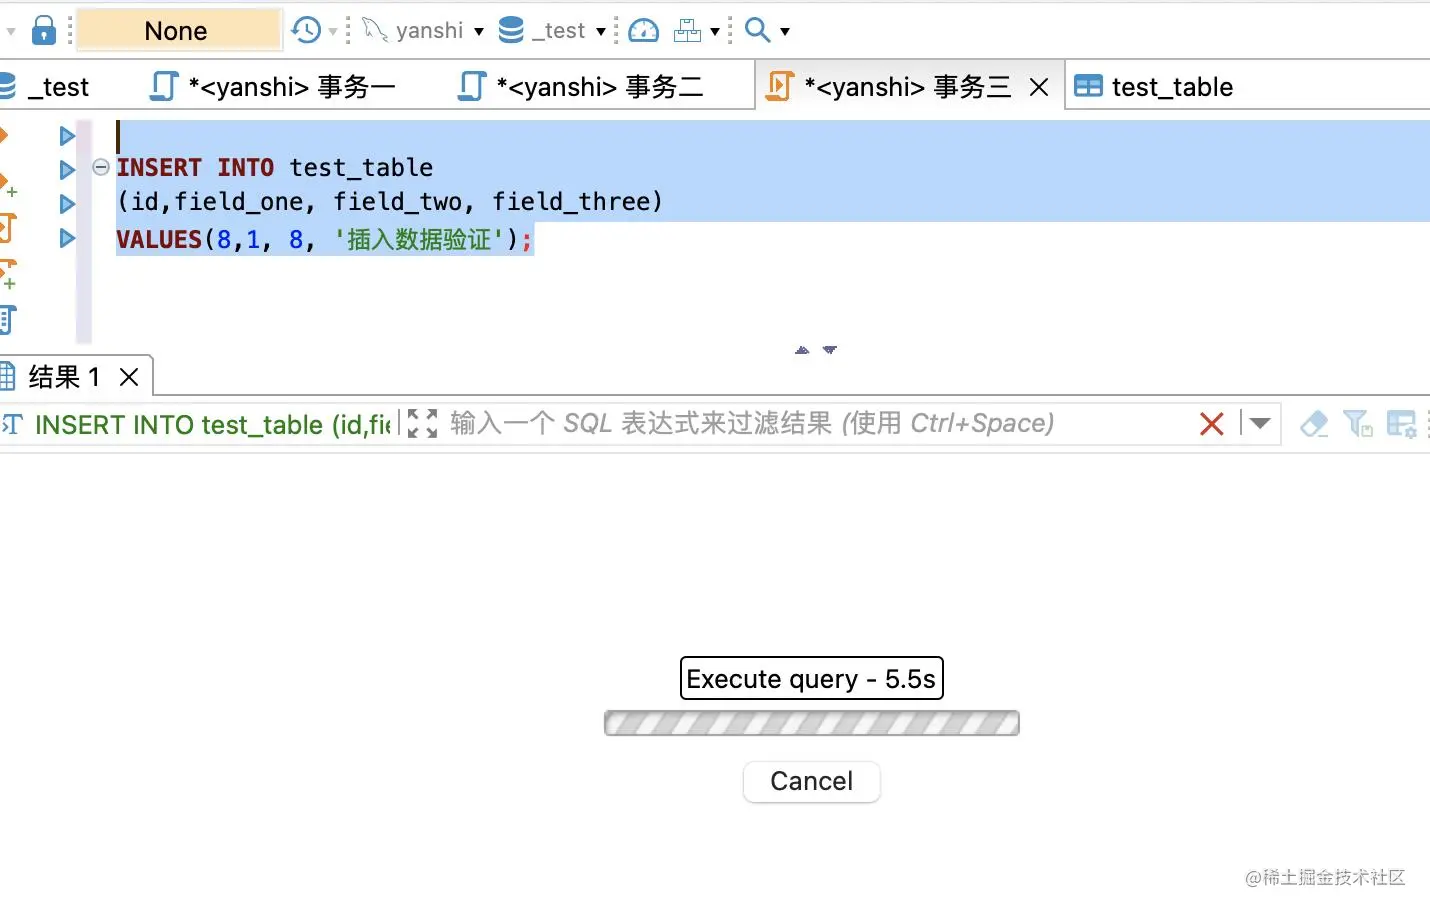
Task: Open the test_table tab
Action: 1172,86
